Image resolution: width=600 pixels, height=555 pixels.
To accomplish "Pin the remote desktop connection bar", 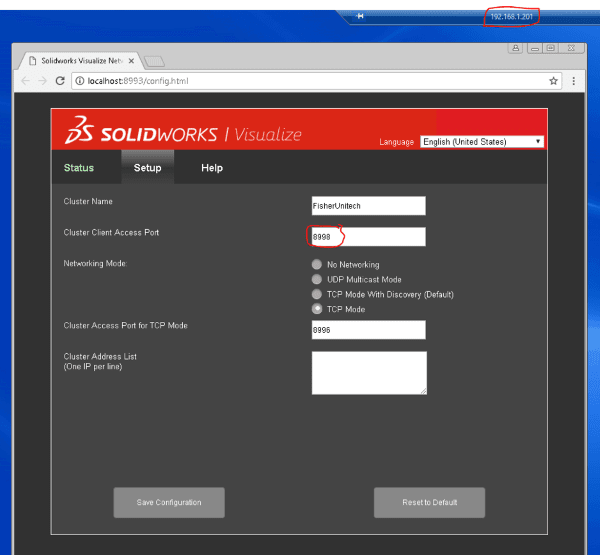I will tap(360, 16).
